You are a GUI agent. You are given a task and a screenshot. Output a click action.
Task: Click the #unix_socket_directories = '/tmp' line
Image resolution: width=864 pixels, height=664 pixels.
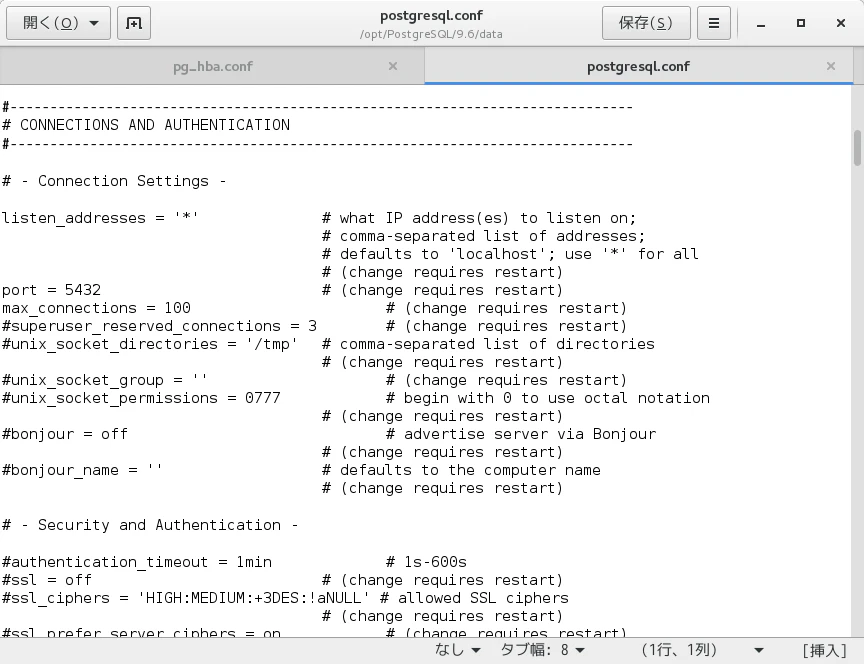click(x=150, y=344)
